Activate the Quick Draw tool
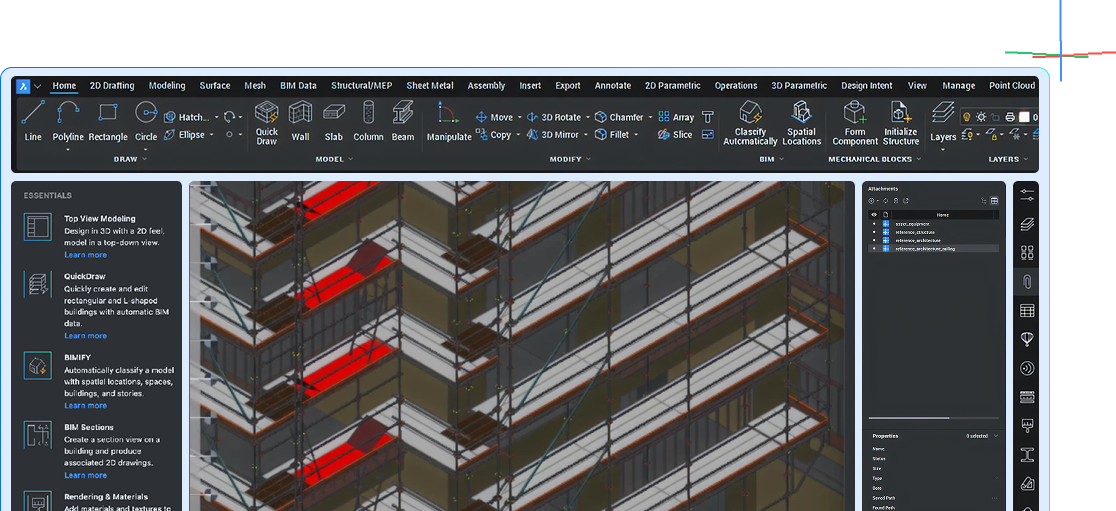Image resolution: width=1116 pixels, height=511 pixels. tap(267, 122)
